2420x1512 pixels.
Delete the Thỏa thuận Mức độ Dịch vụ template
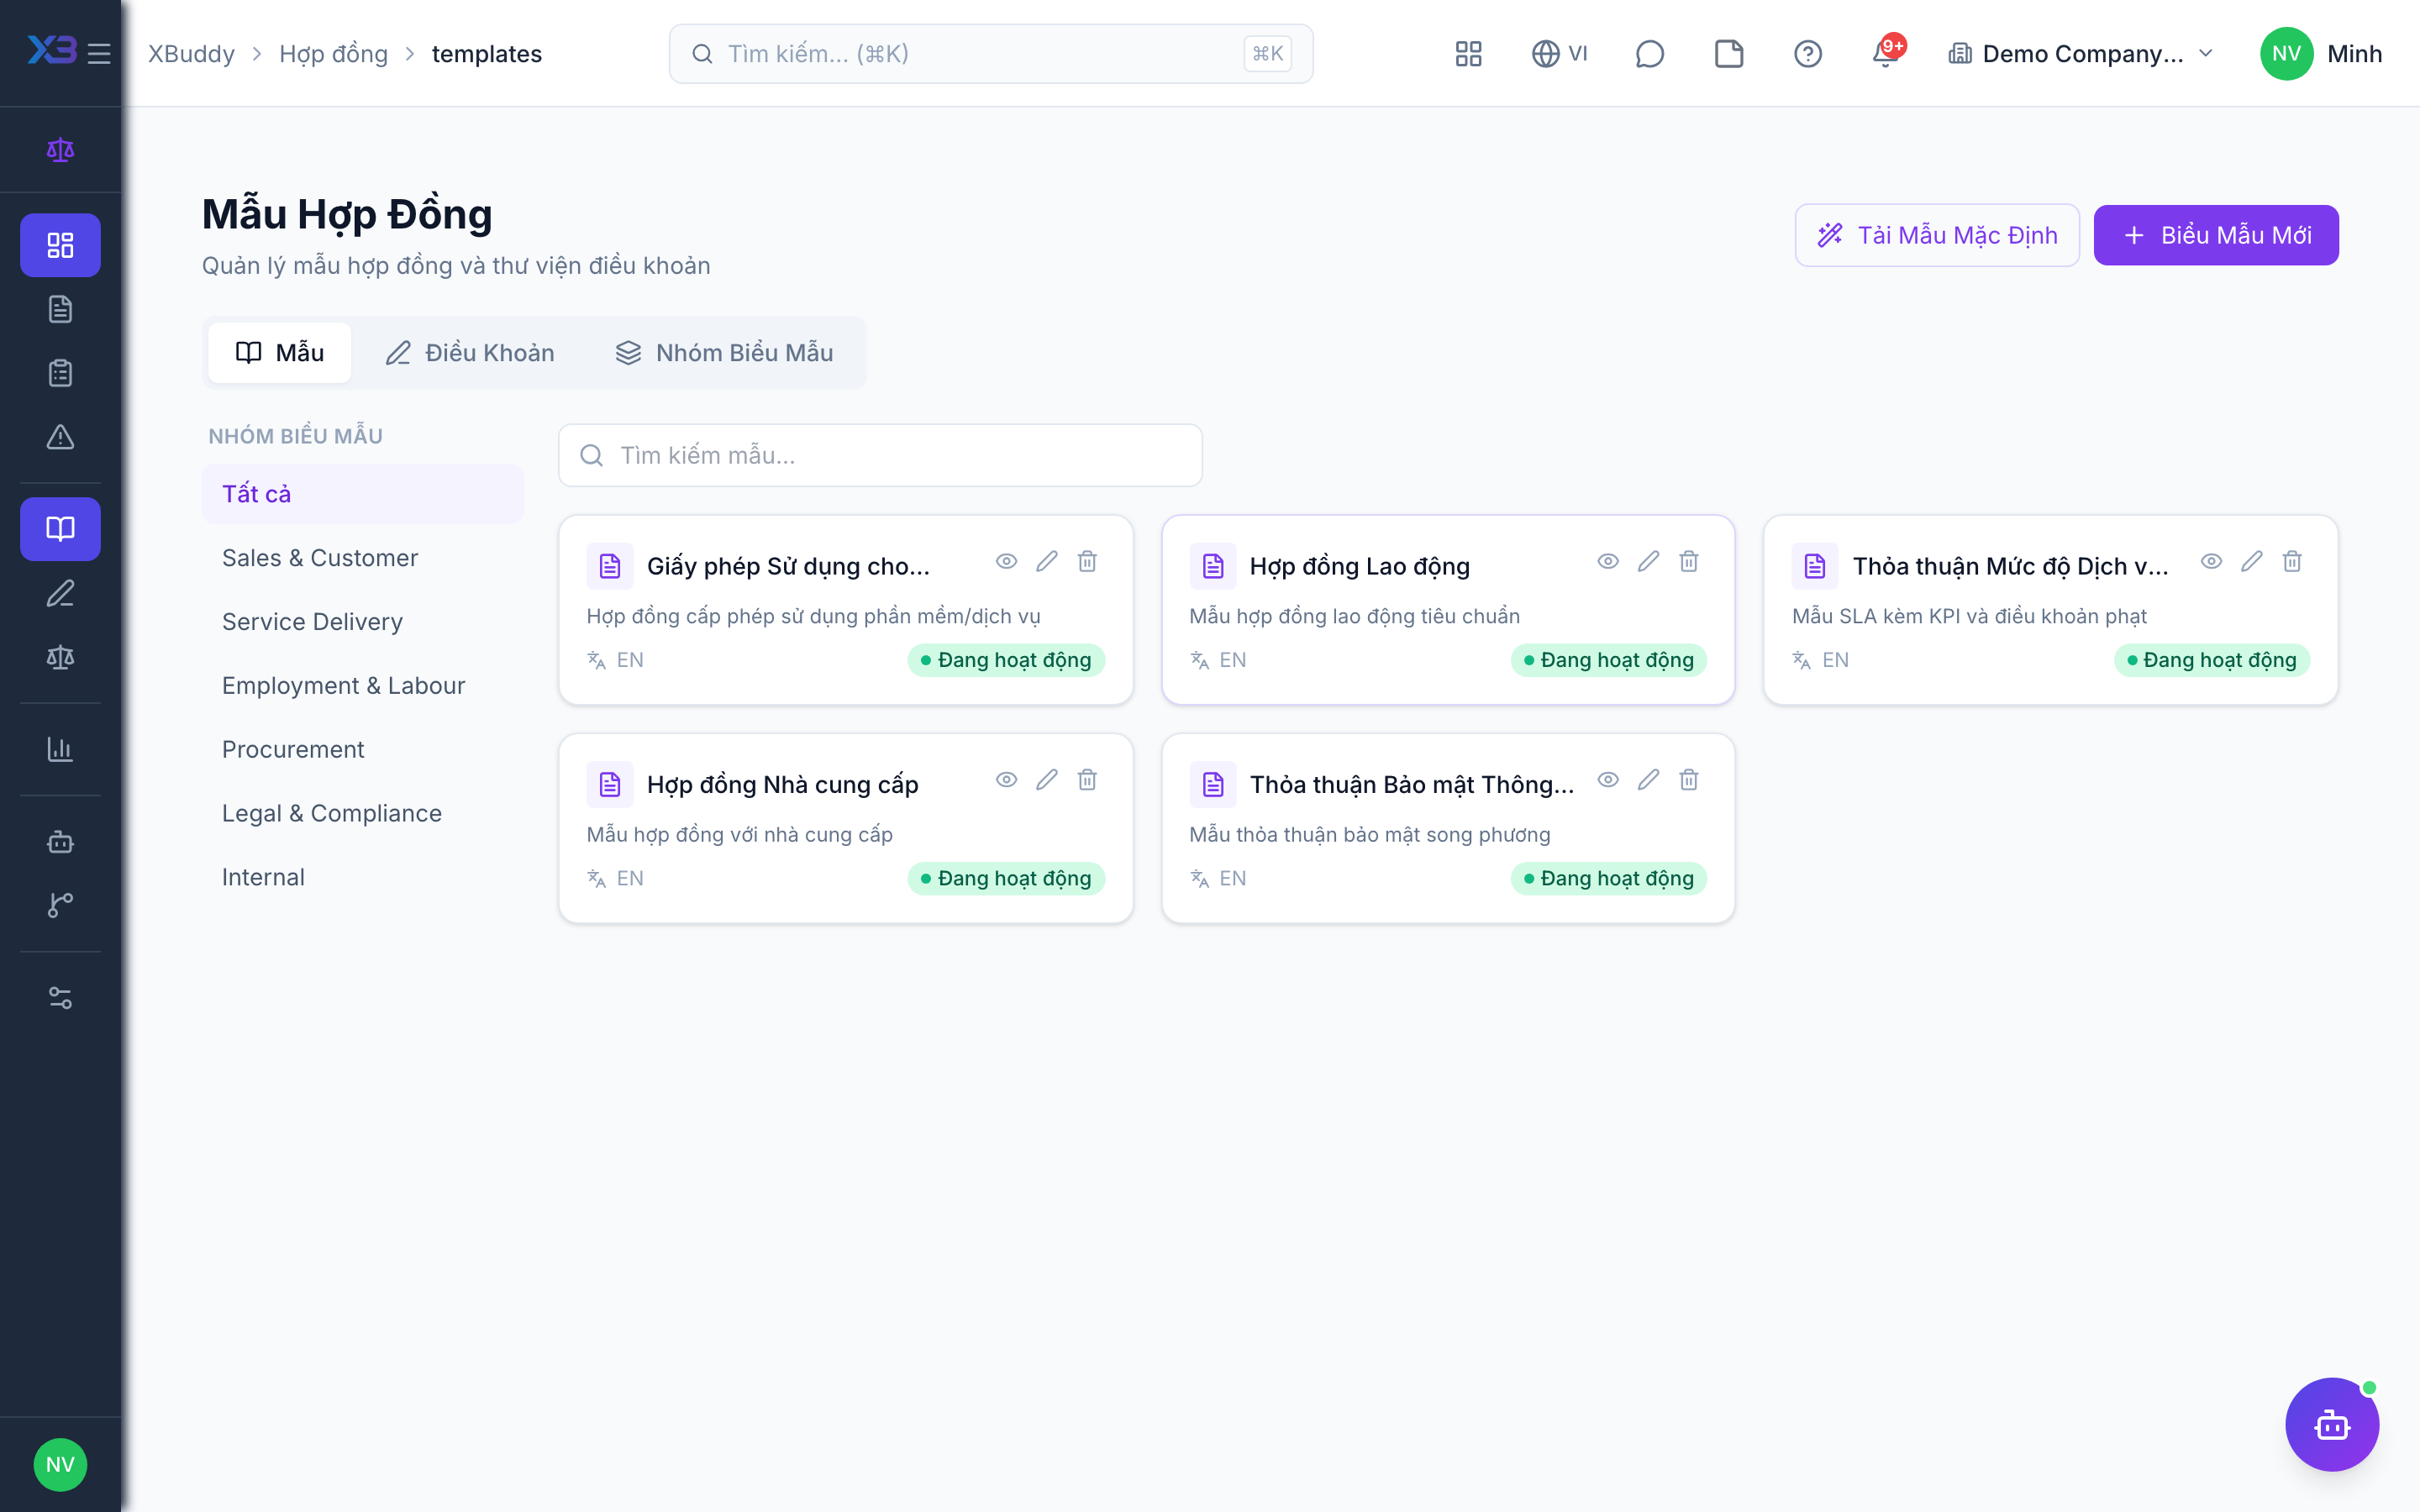click(x=2292, y=562)
